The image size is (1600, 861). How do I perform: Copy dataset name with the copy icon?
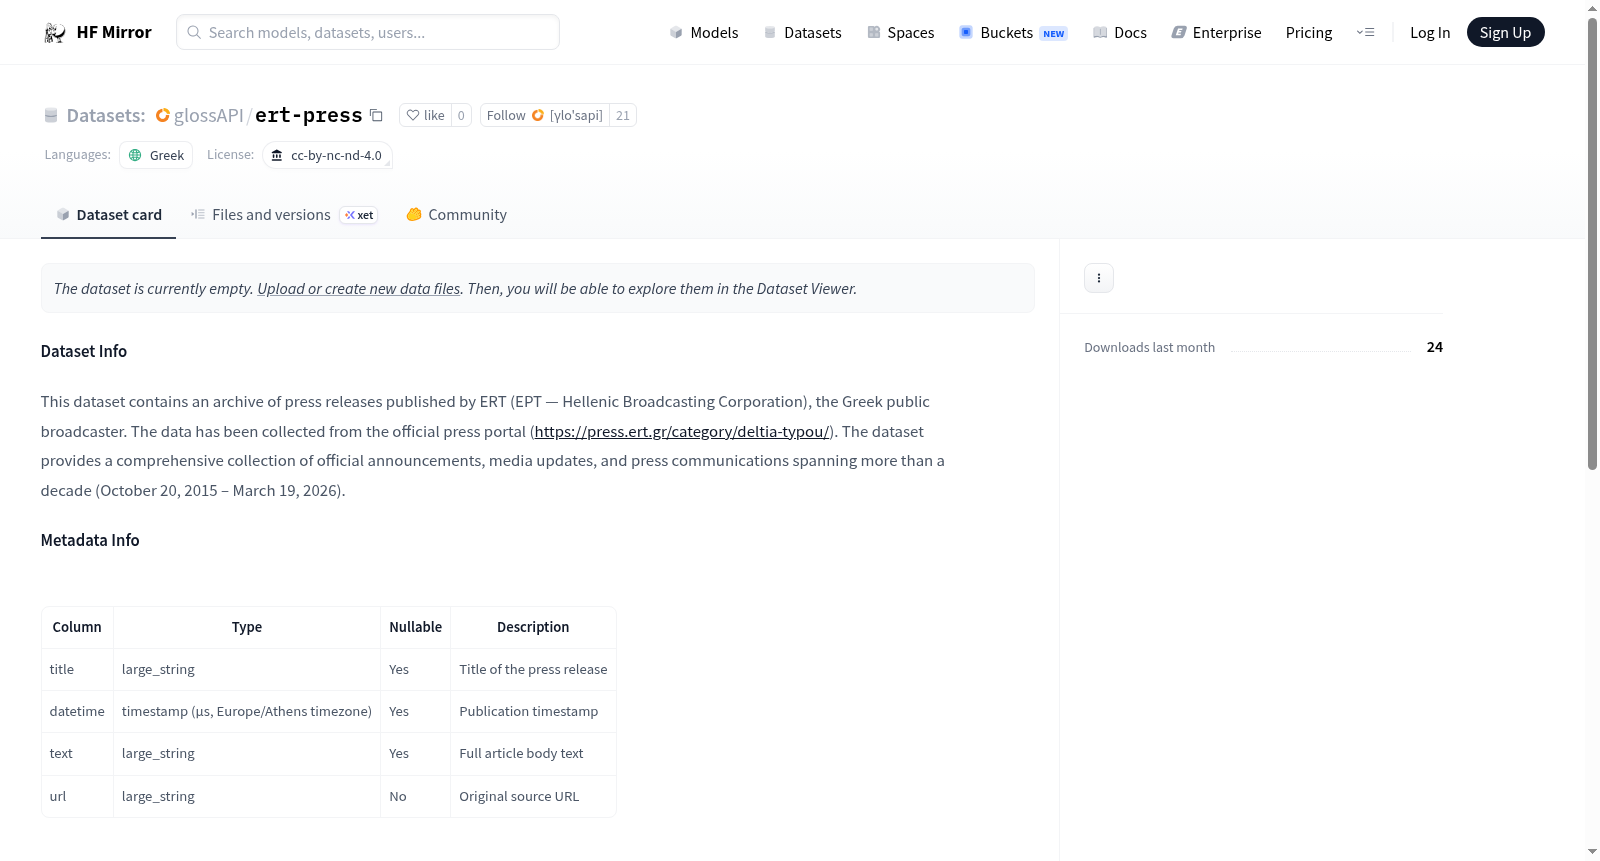click(x=376, y=115)
